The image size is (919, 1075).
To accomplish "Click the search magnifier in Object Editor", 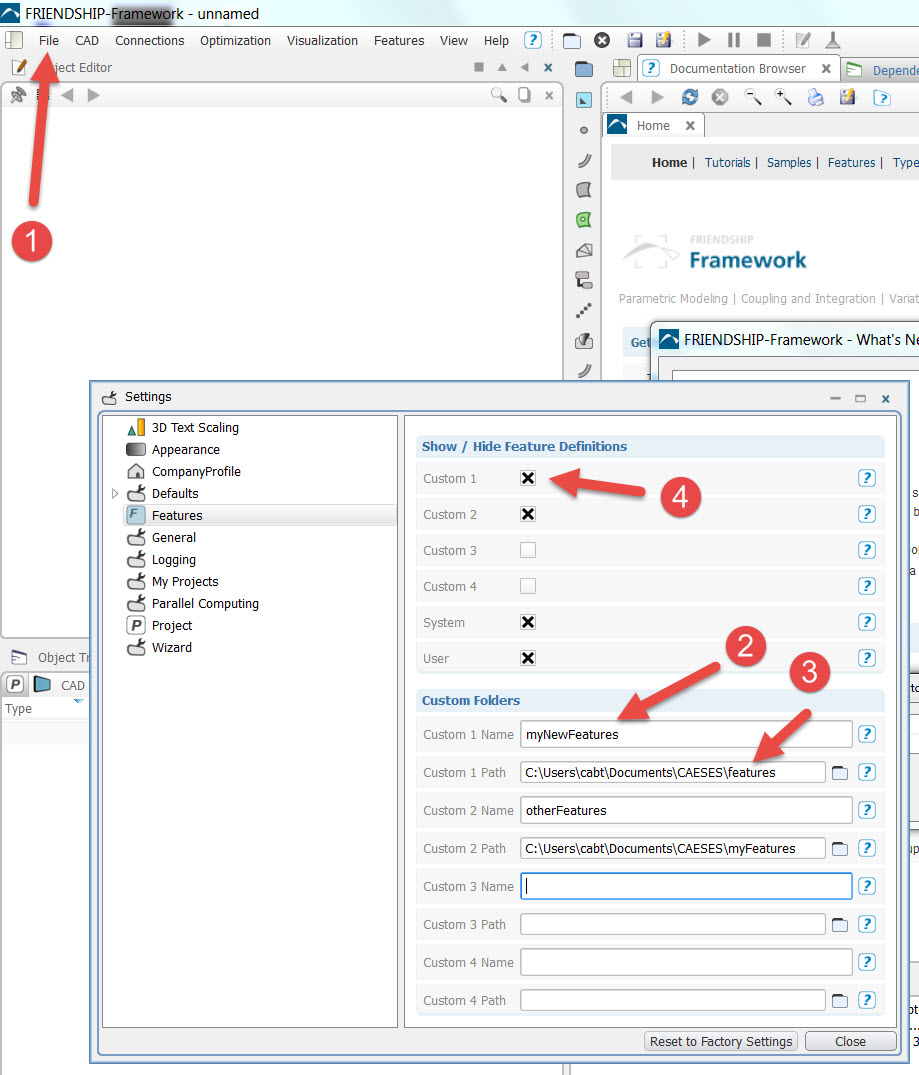I will pyautogui.click(x=499, y=95).
